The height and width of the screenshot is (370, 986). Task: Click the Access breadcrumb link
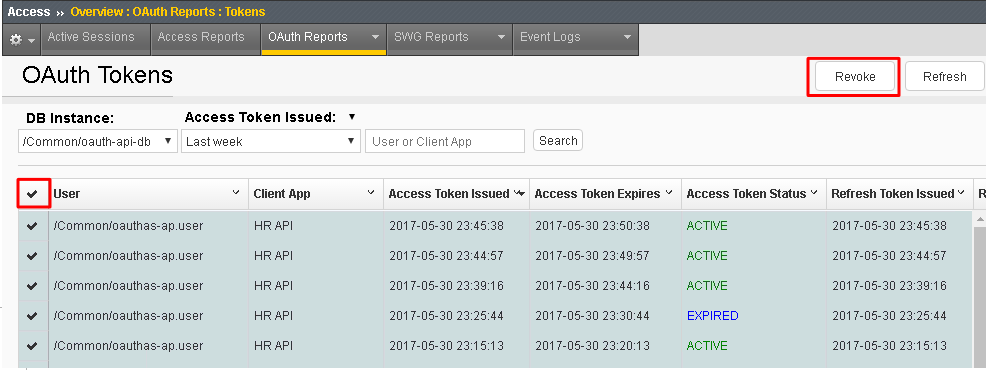29,11
